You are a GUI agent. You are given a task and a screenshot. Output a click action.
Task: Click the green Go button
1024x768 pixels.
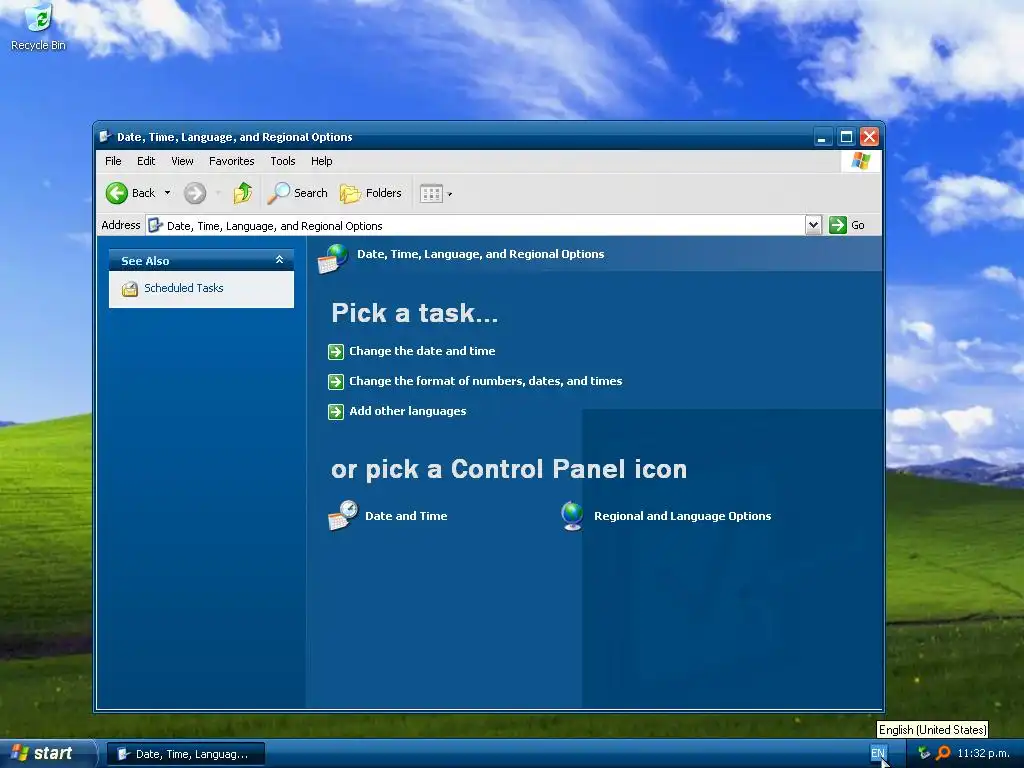(847, 225)
